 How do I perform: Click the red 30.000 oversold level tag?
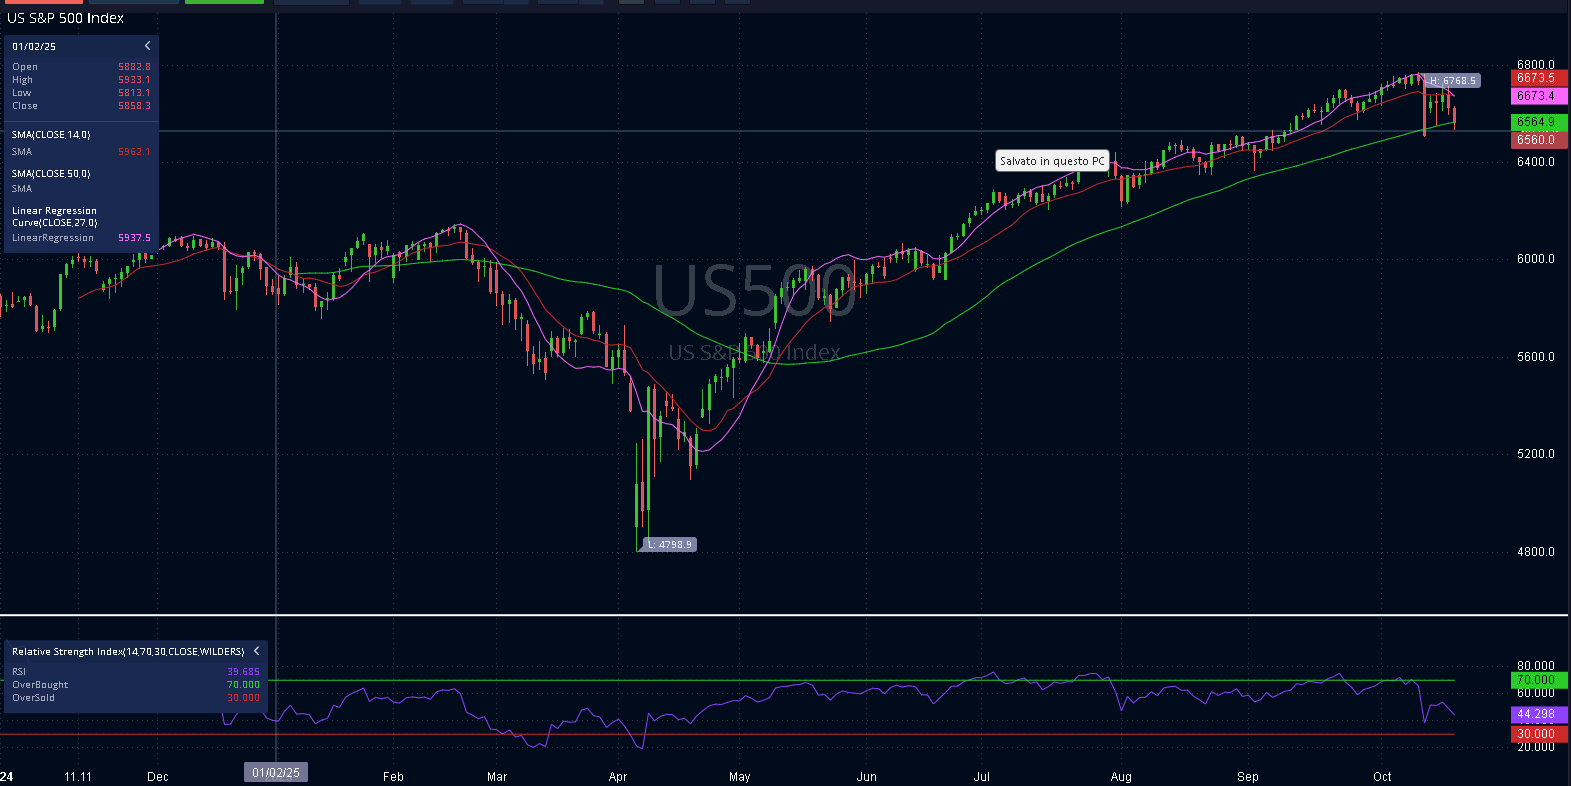(1537, 734)
